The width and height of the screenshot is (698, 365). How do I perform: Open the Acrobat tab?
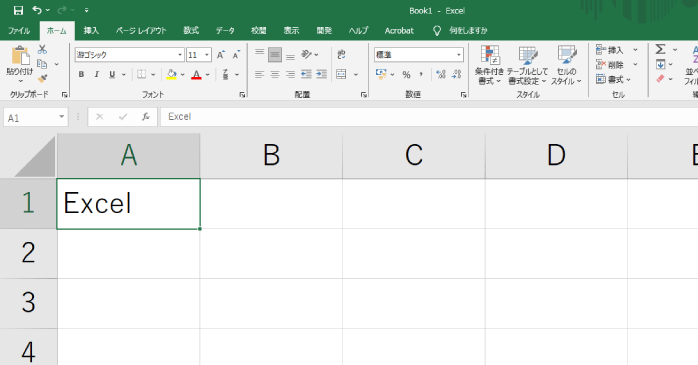pos(399,31)
